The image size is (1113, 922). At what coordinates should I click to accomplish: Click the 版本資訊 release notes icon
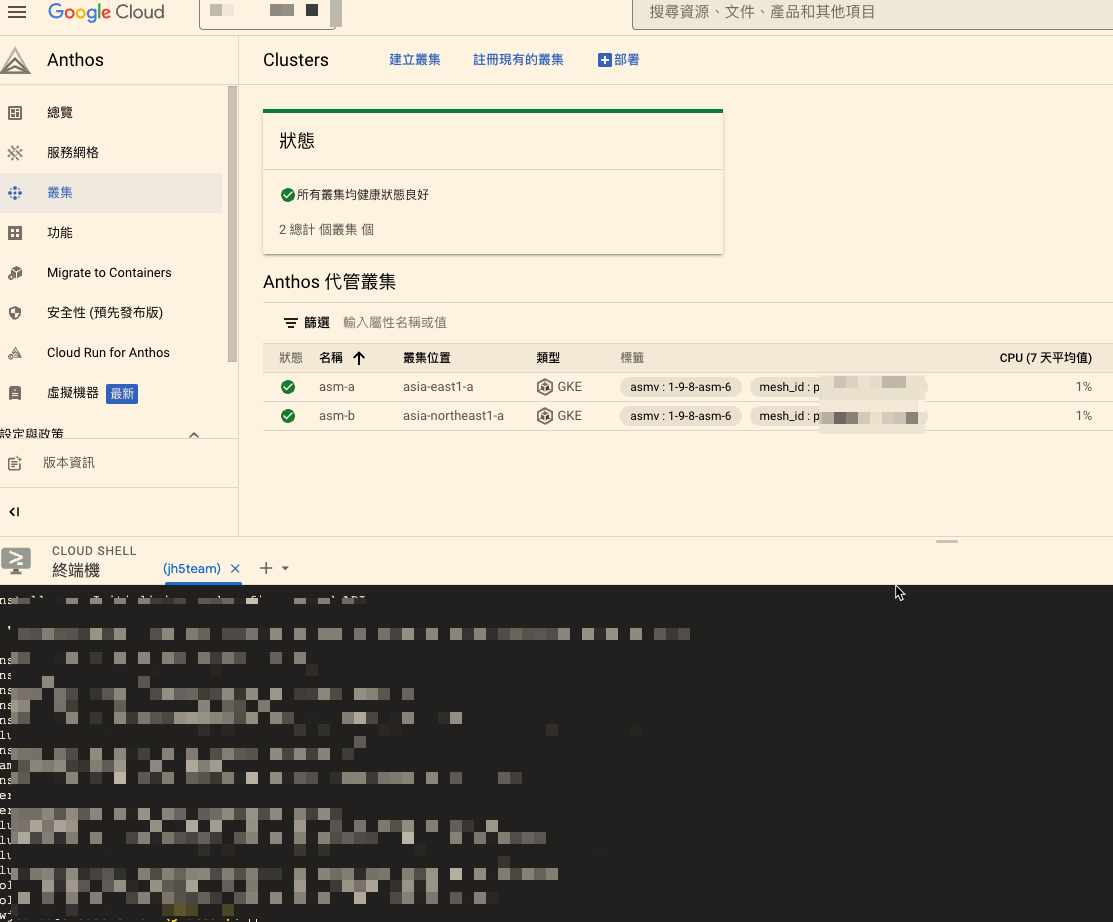click(15, 463)
